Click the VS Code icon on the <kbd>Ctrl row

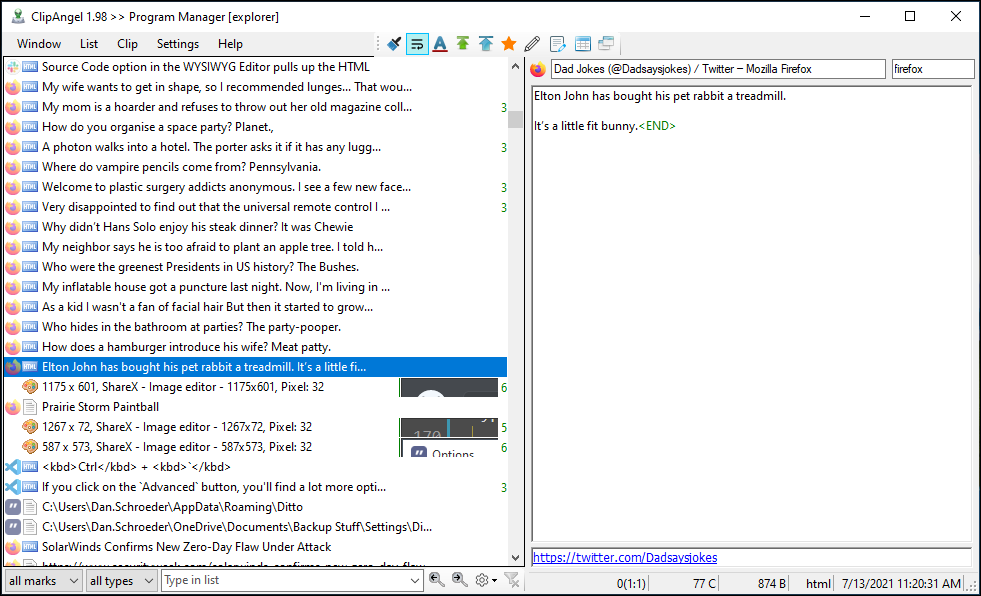13,467
